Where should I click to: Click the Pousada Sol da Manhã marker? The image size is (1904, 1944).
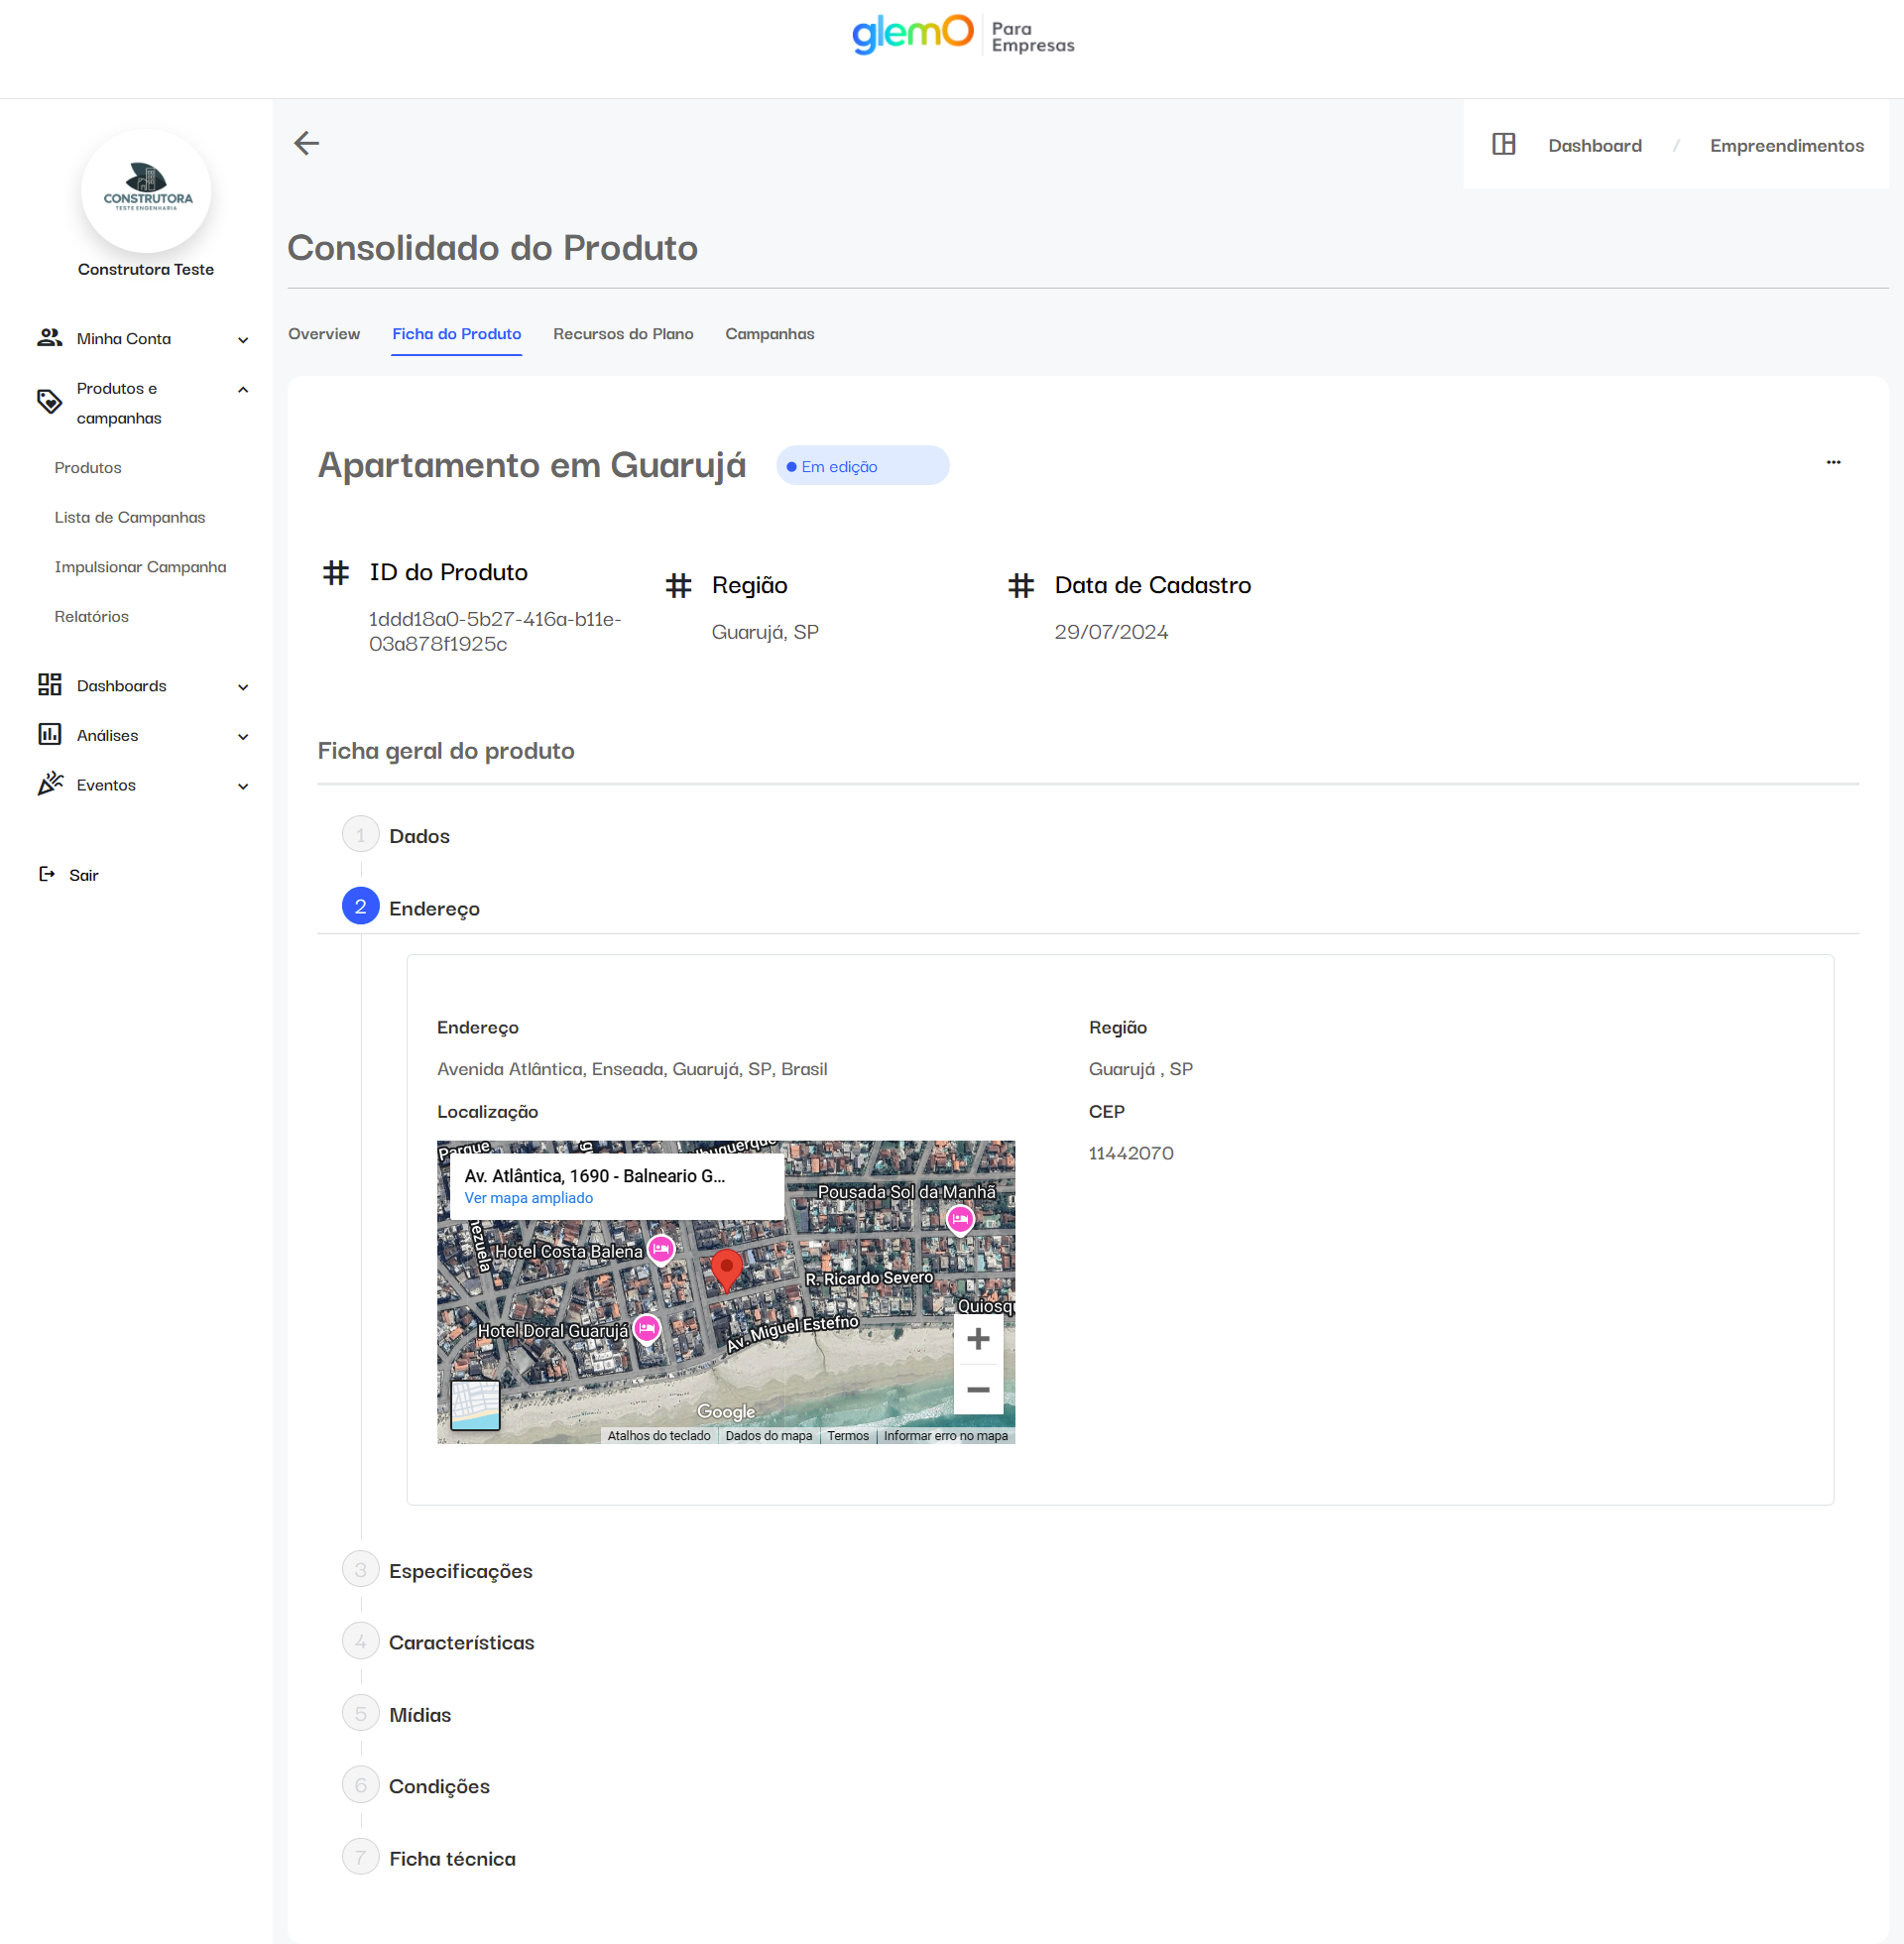pyautogui.click(x=959, y=1218)
